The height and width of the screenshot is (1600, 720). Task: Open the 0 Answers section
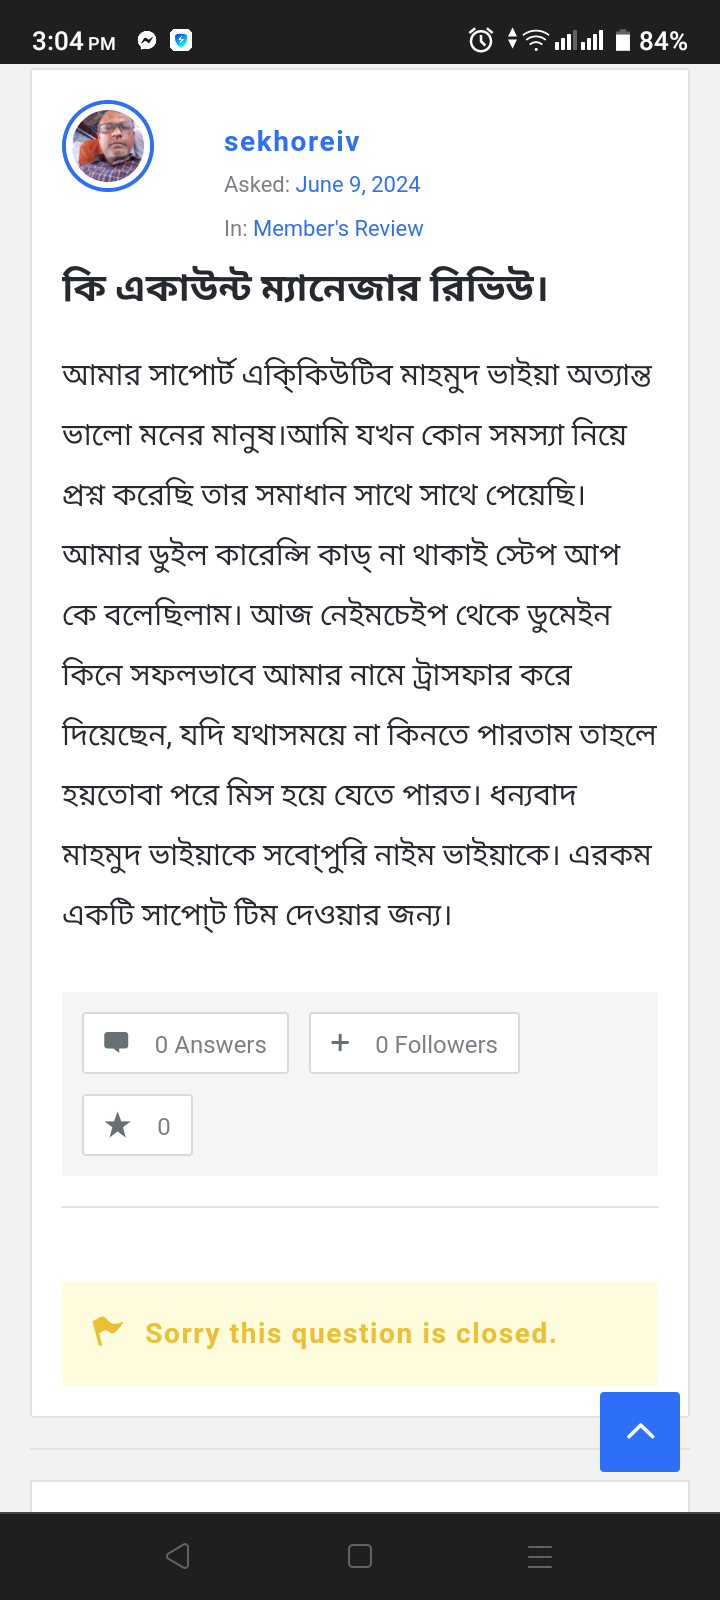point(185,1044)
